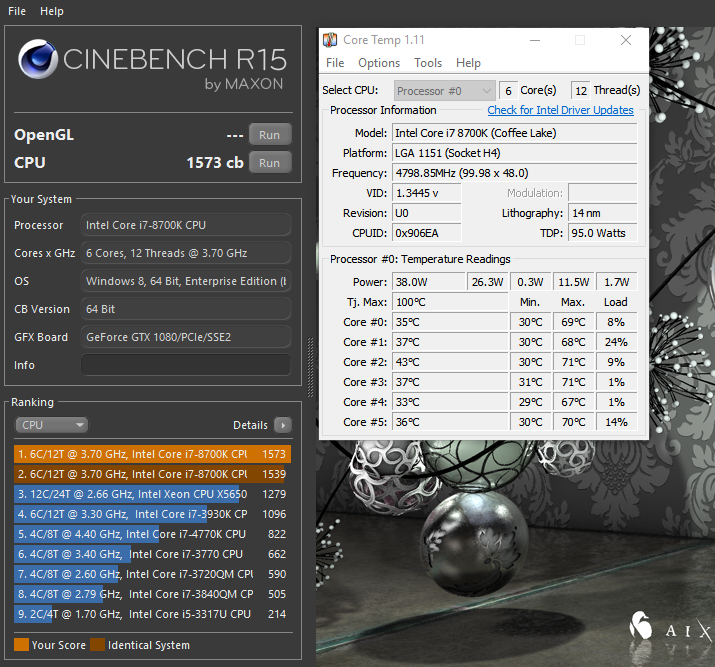The image size is (715, 667).
Task: Select ranking row Intel Core i7-3840QM
Action: click(x=152, y=595)
